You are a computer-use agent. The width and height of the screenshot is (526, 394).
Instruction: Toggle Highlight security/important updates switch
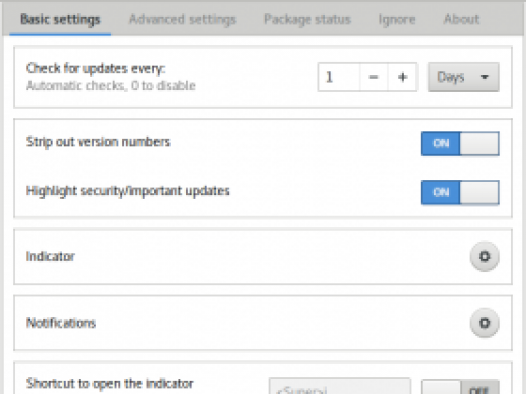[460, 192]
